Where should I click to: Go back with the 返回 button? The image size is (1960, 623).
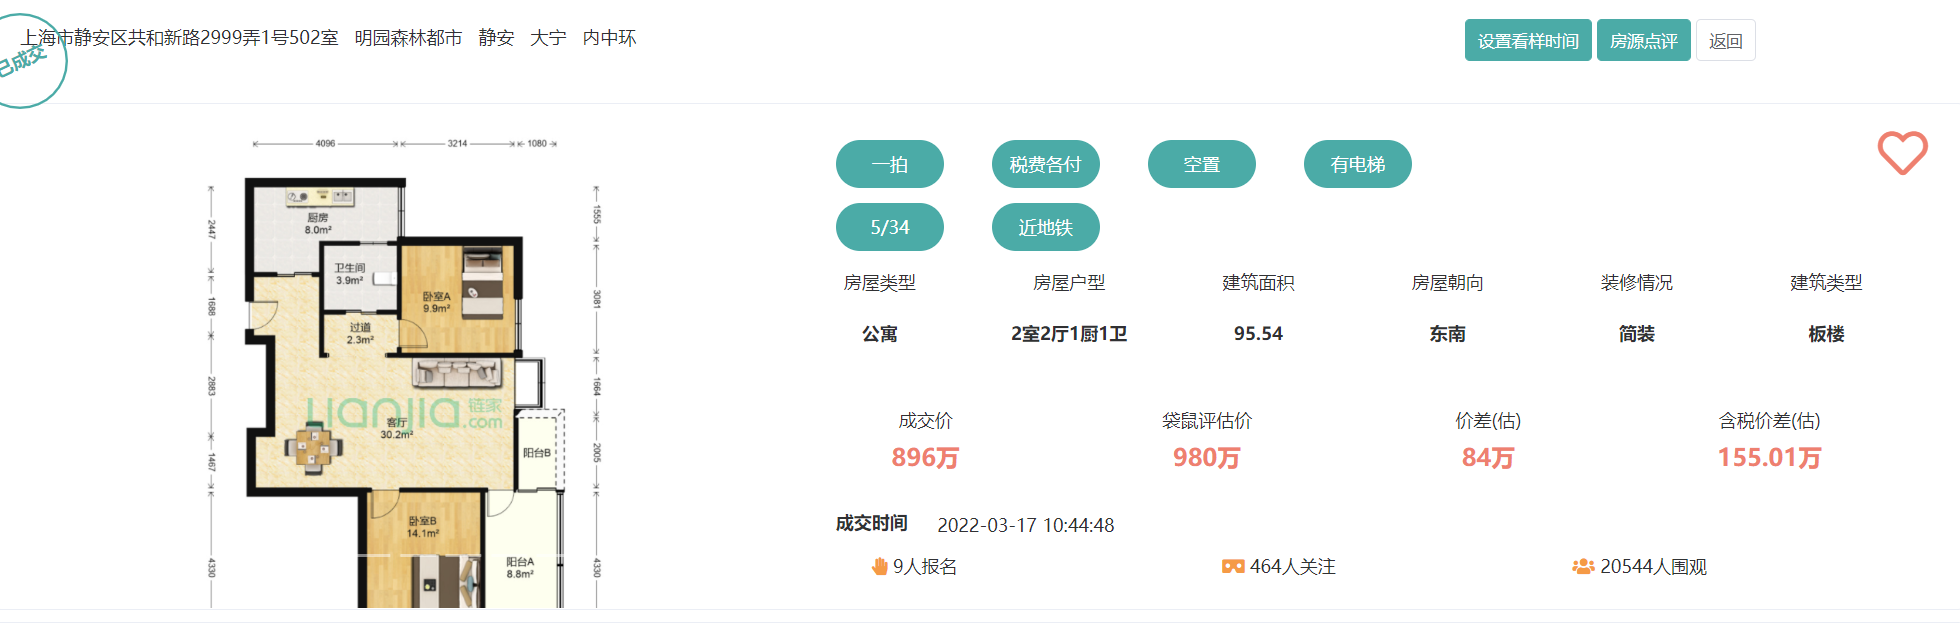pyautogui.click(x=1725, y=41)
